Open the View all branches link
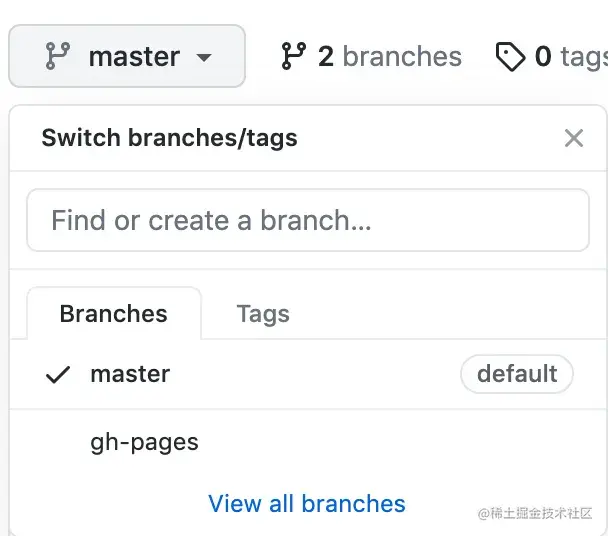This screenshot has height=536, width=608. [x=306, y=503]
